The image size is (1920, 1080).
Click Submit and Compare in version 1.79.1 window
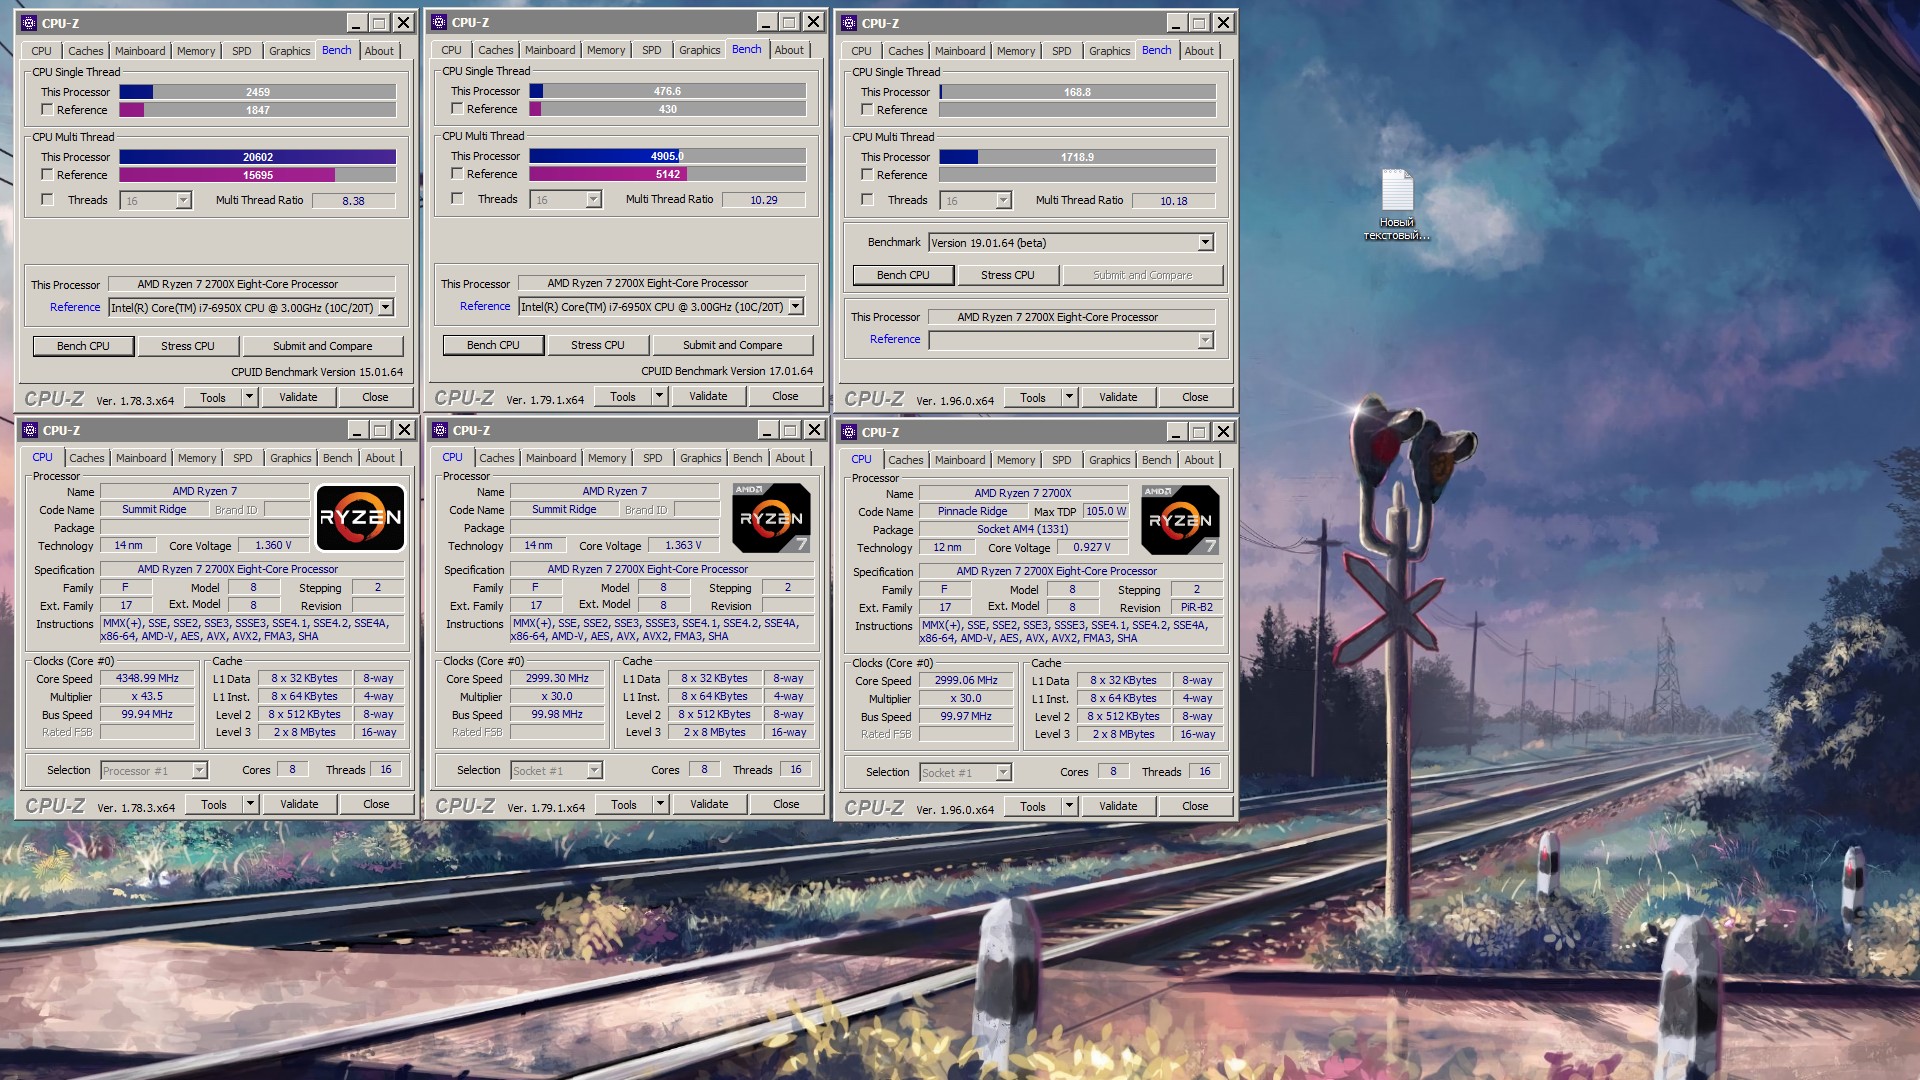click(x=732, y=345)
